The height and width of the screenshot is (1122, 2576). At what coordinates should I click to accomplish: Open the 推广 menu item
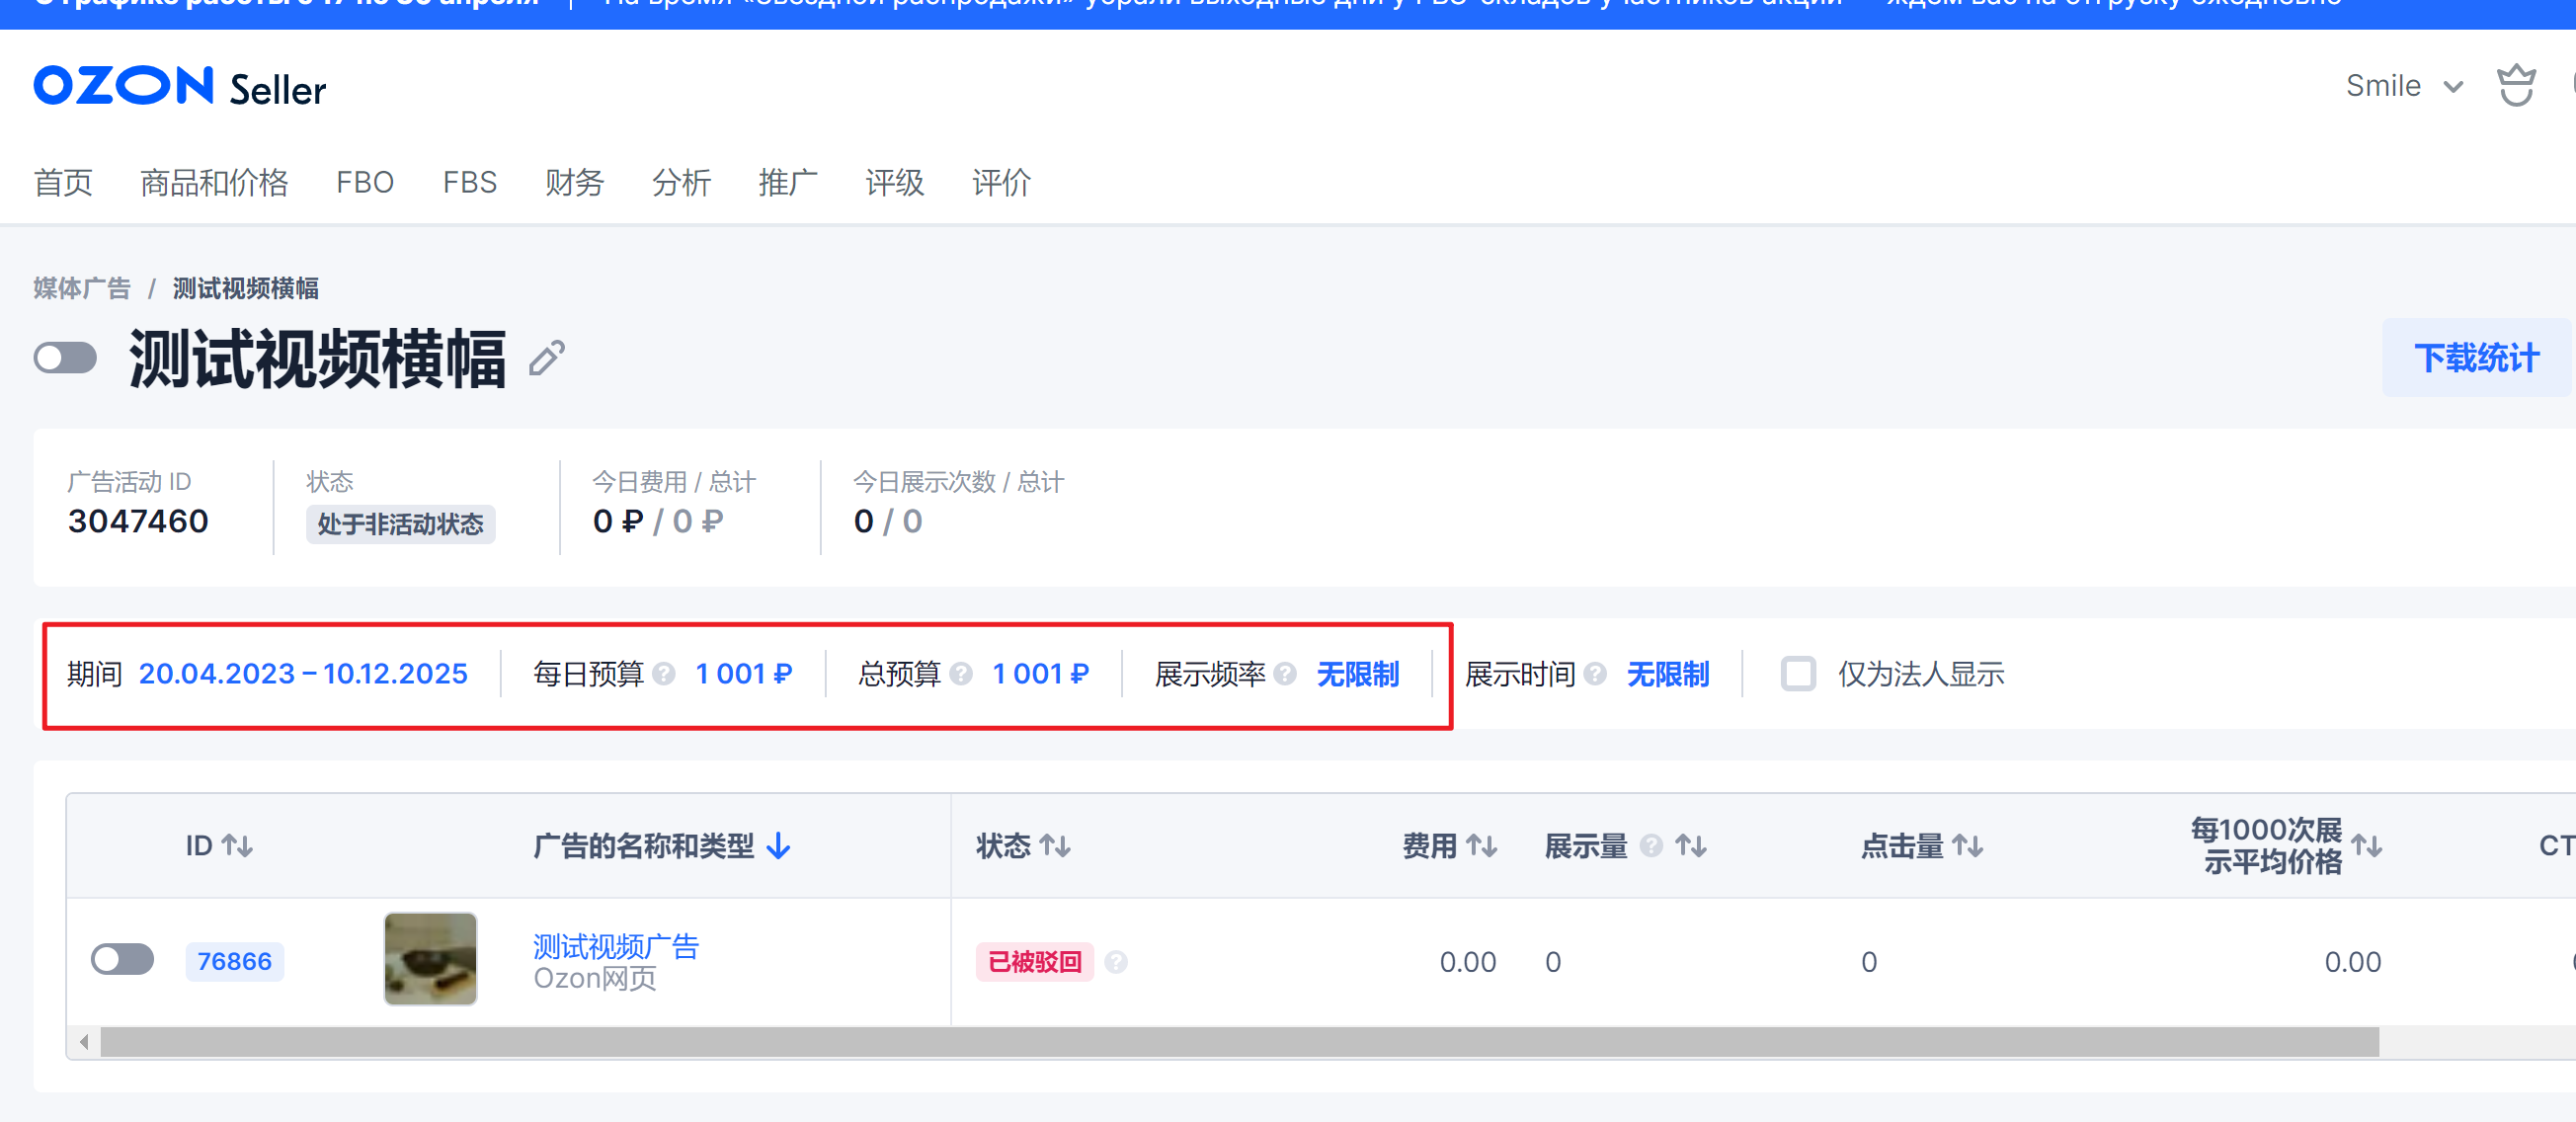tap(787, 182)
